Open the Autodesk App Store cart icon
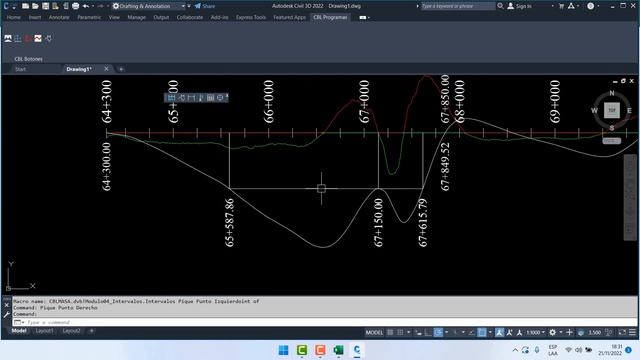The width and height of the screenshot is (640, 360). [562, 6]
